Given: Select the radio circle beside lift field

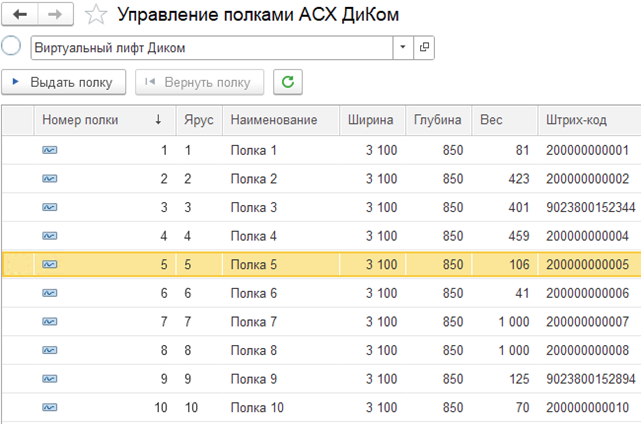Looking at the screenshot, I should tap(12, 47).
